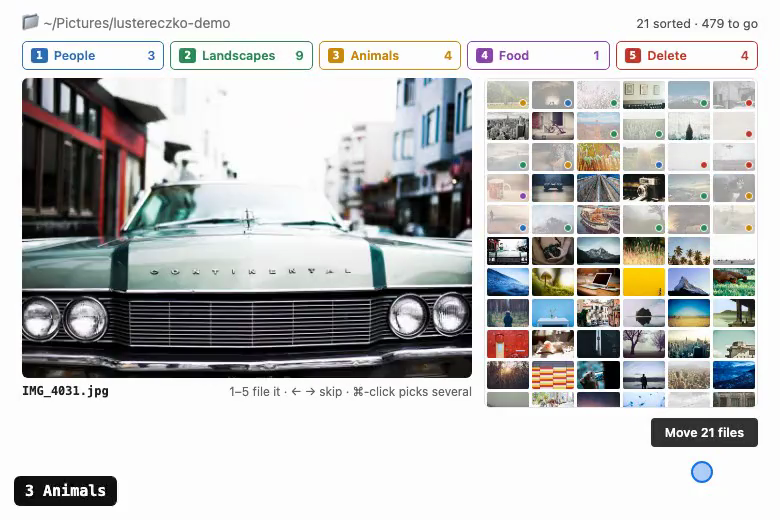Click the IMG_4031.jpg file name

click(x=65, y=391)
